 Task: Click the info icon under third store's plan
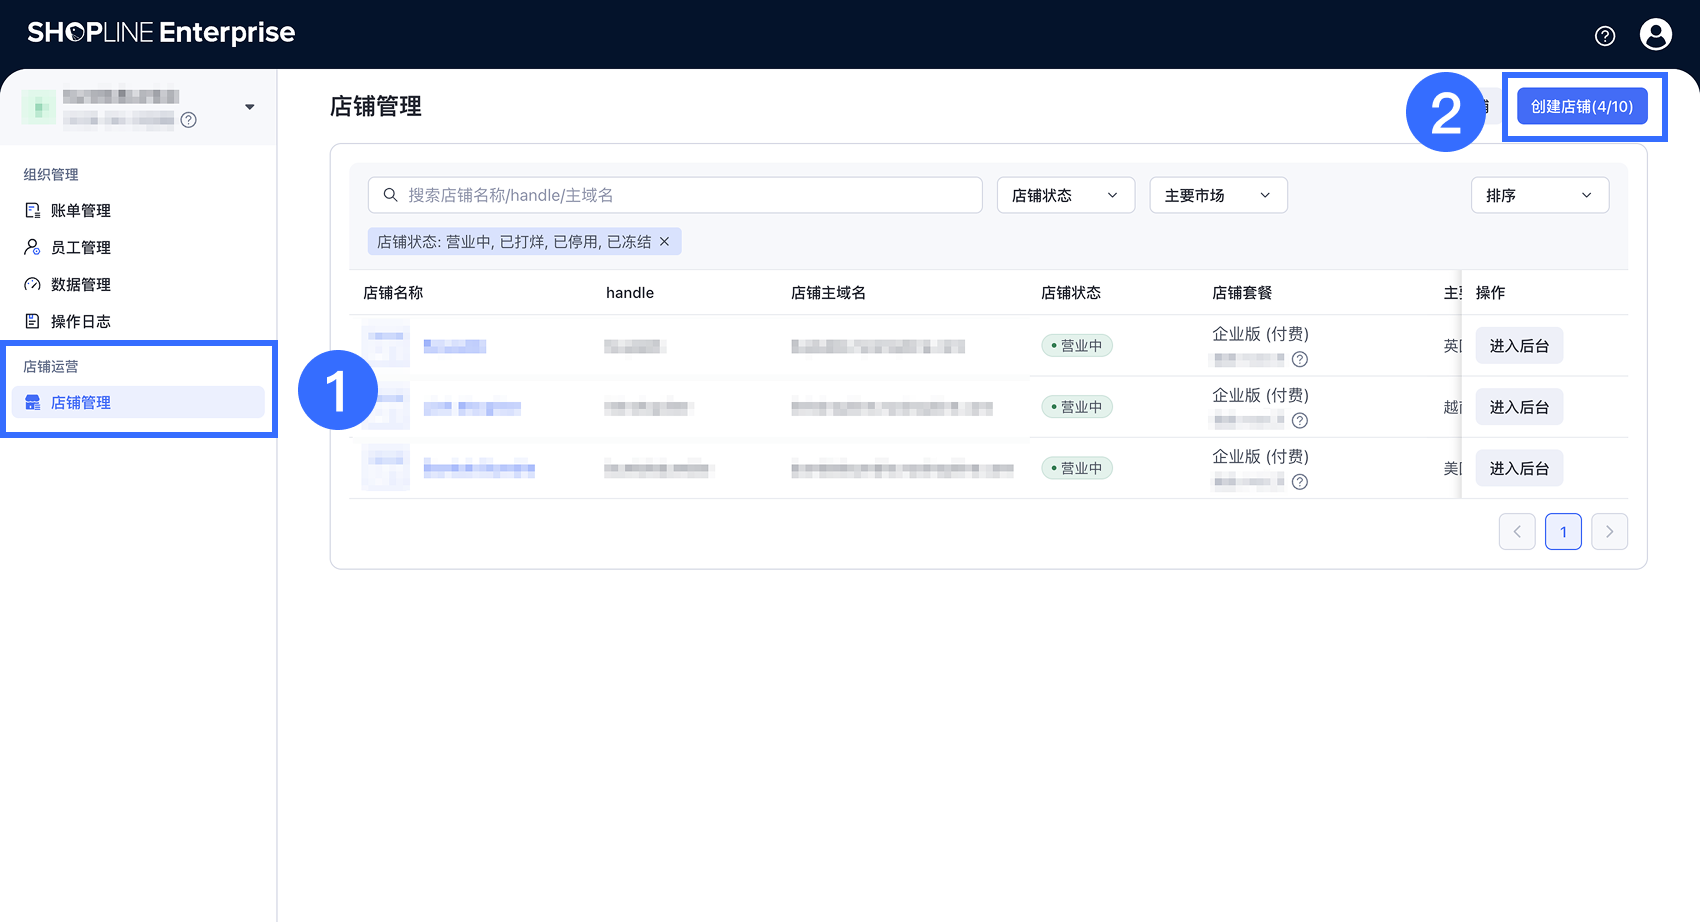coord(1299,482)
